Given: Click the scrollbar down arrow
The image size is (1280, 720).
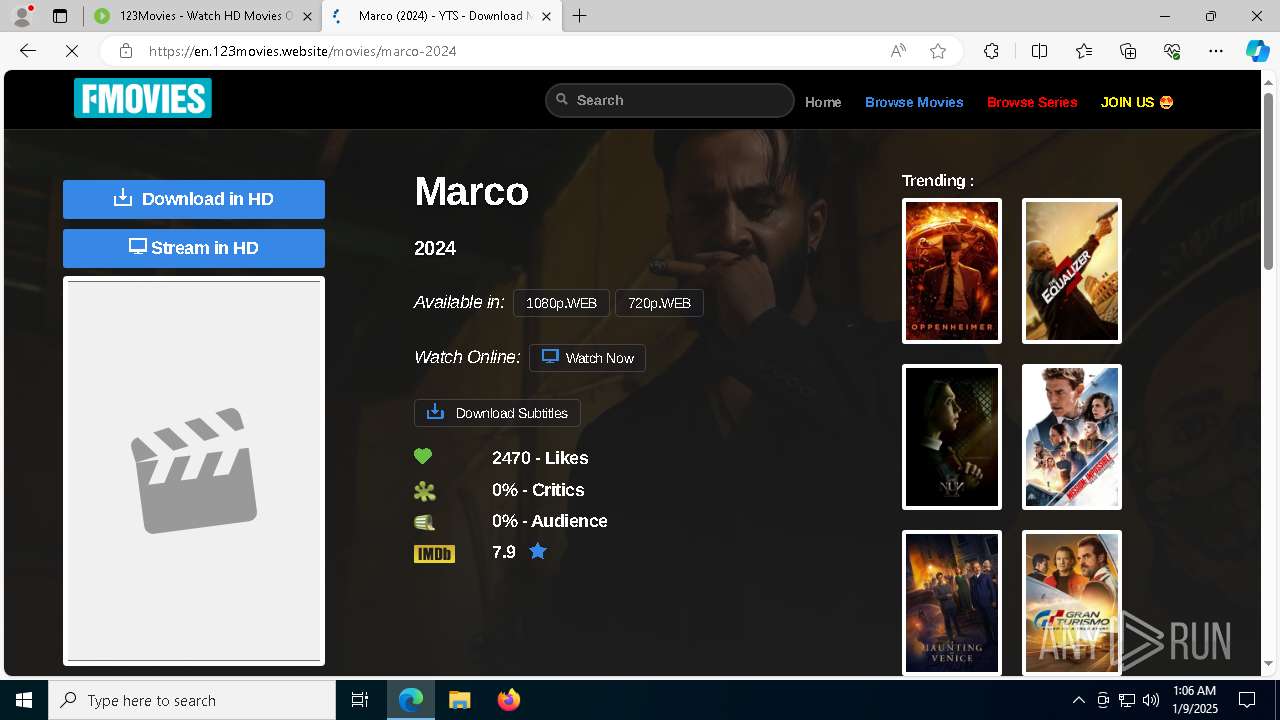Looking at the screenshot, I should 1268,664.
